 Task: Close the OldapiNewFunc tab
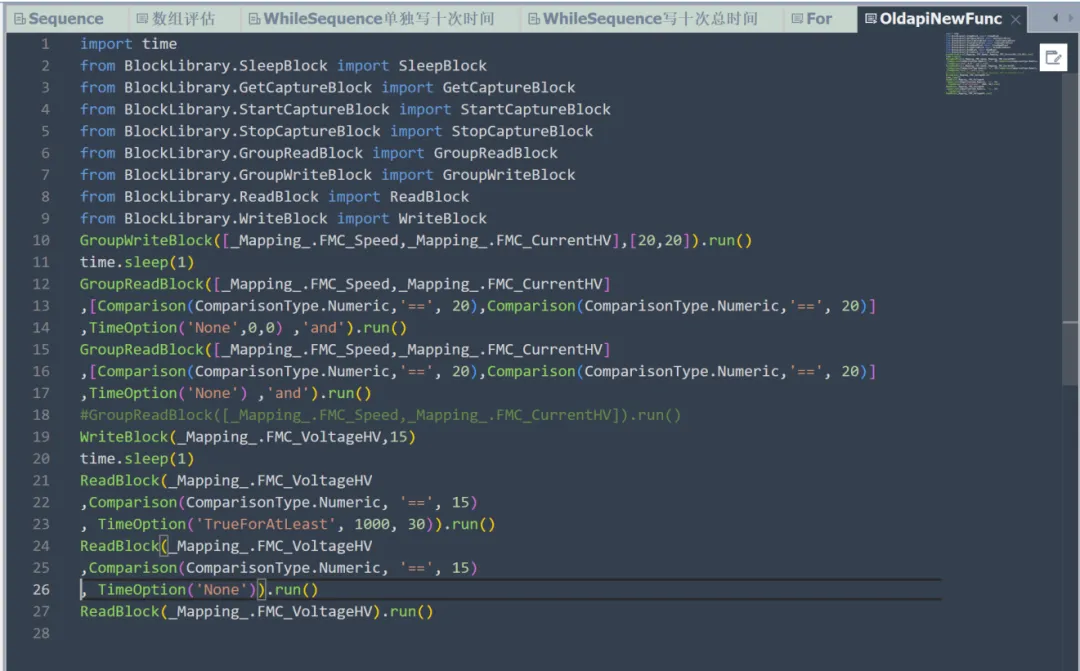1015,19
